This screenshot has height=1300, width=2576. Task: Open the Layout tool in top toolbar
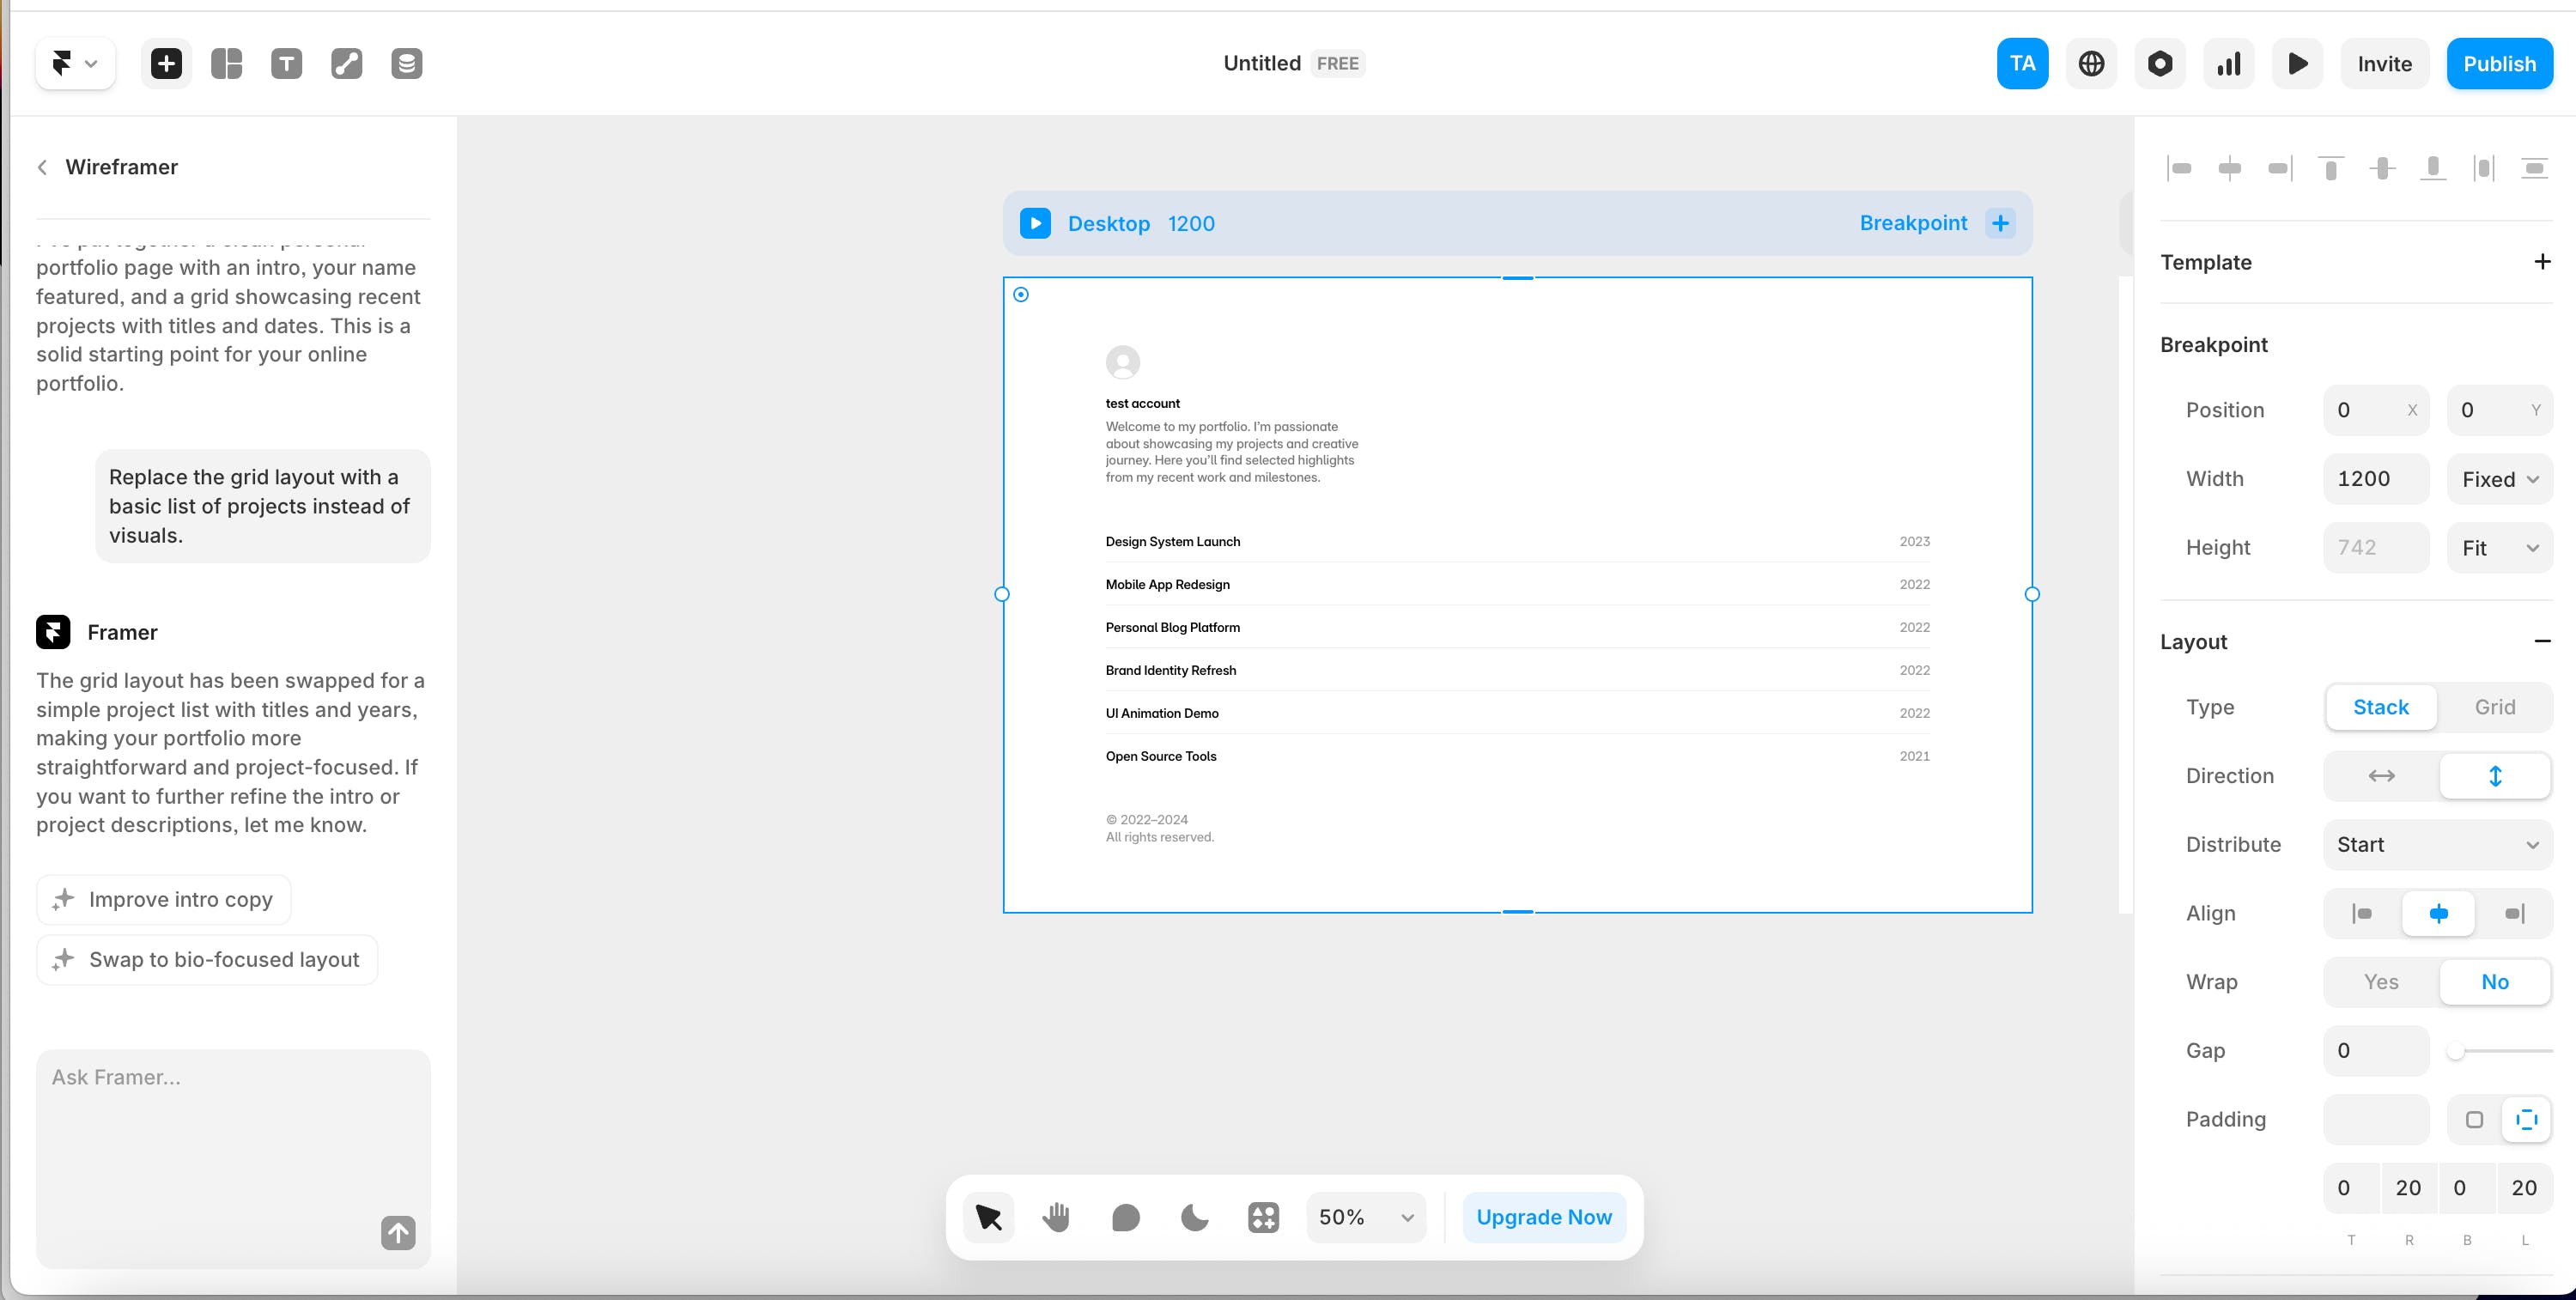pos(227,64)
